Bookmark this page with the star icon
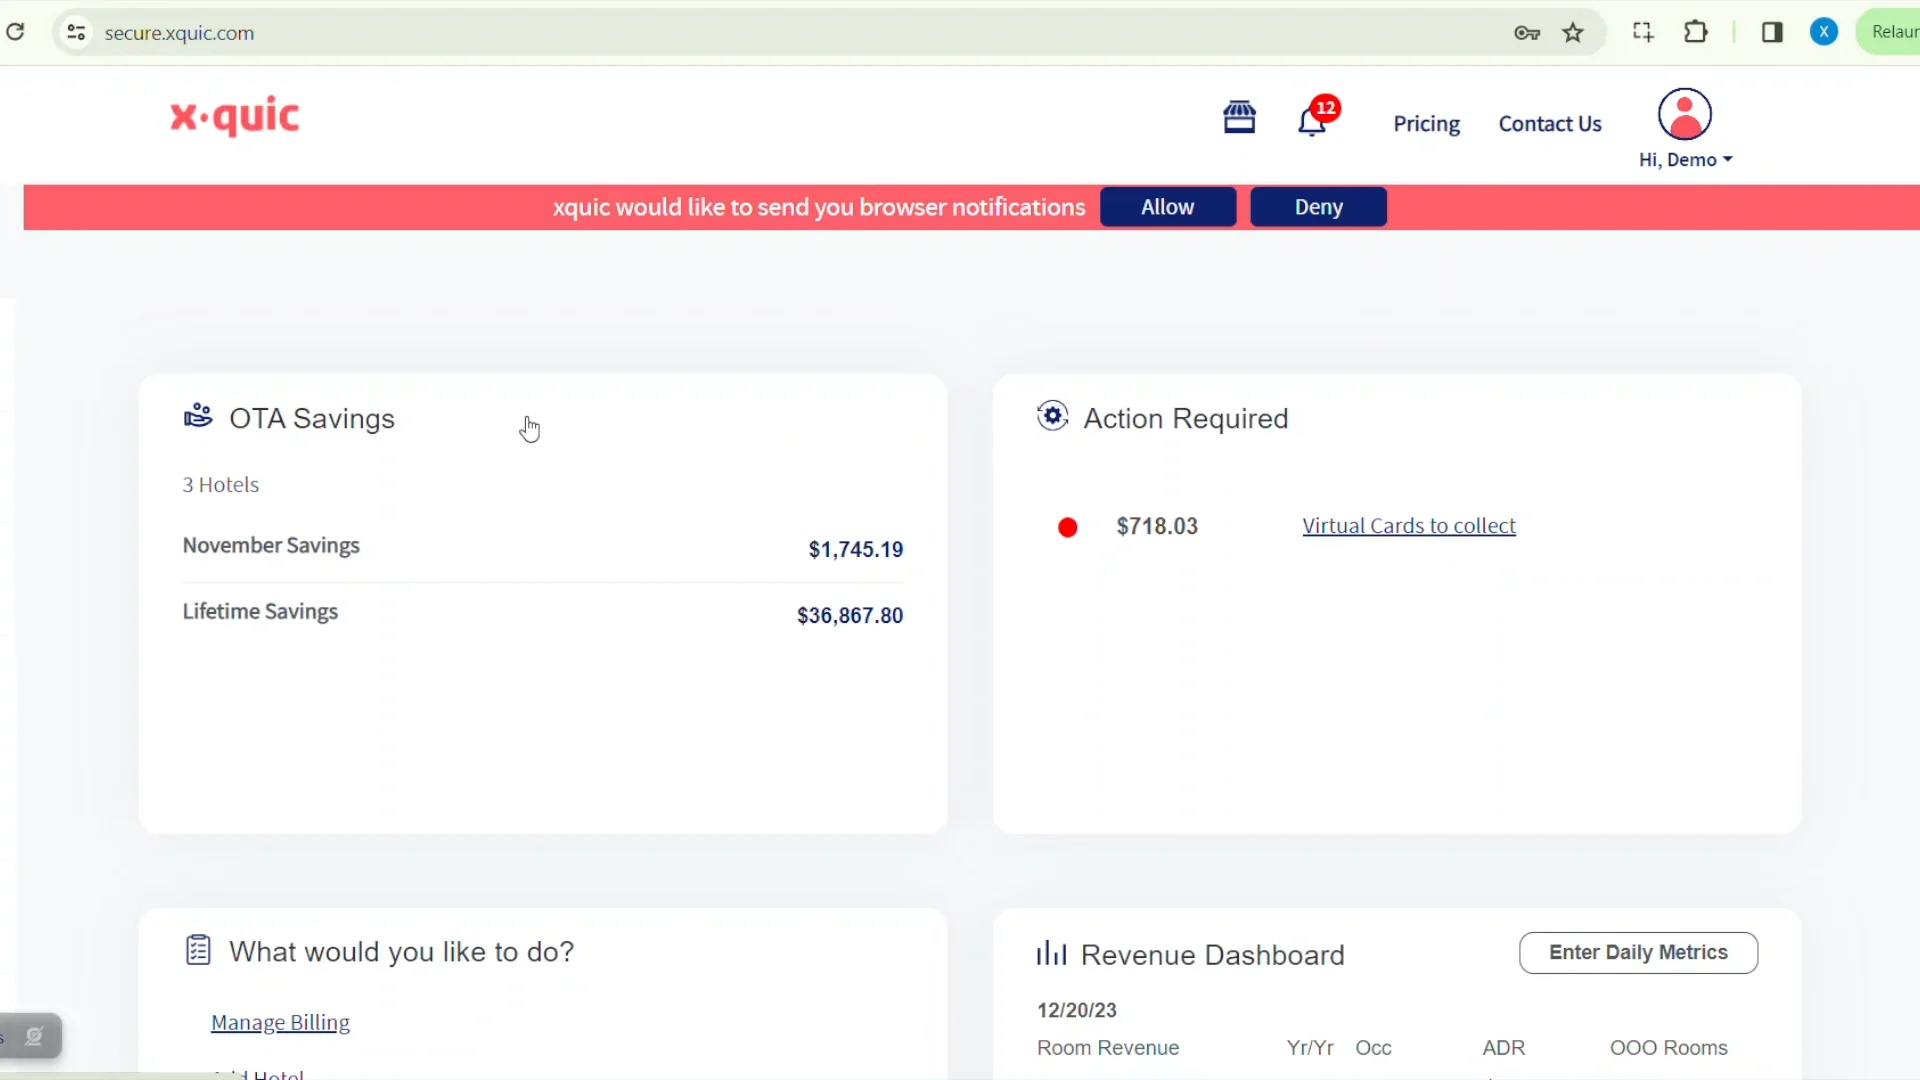Viewport: 1920px width, 1080px height. coord(1573,32)
